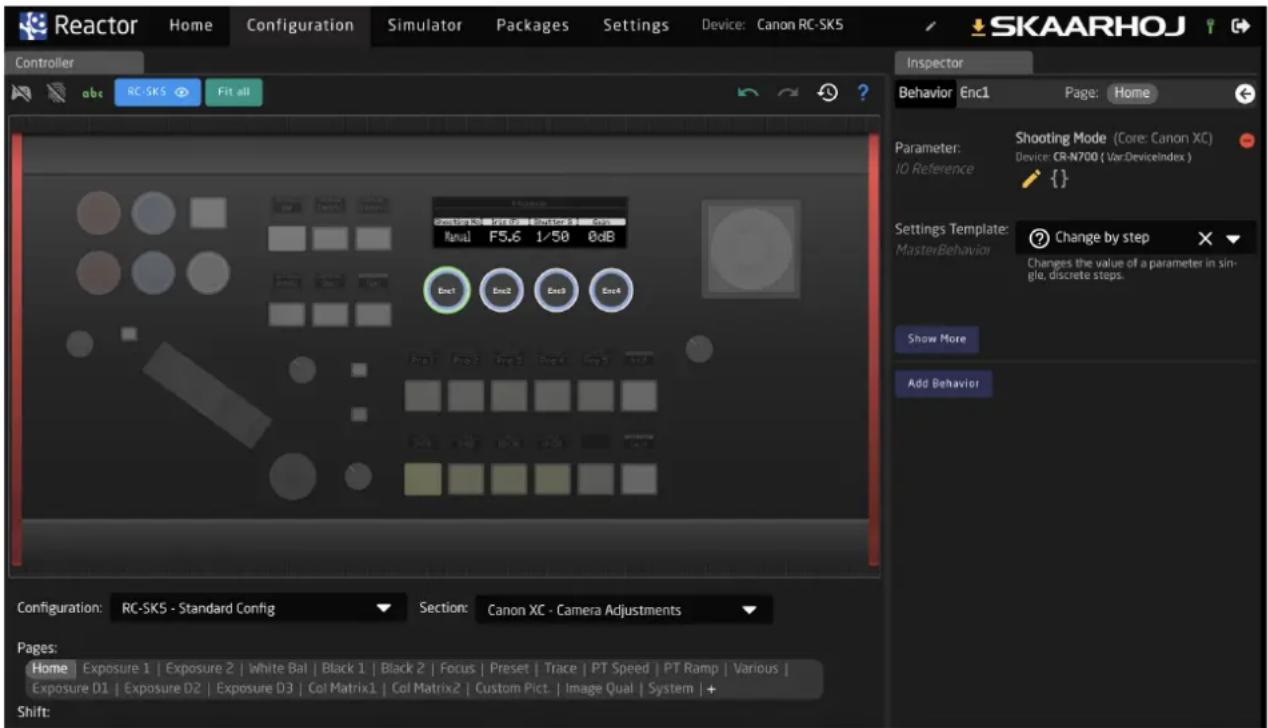This screenshot has width=1268, height=728.
Task: Select the Configuration tab
Action: point(300,25)
